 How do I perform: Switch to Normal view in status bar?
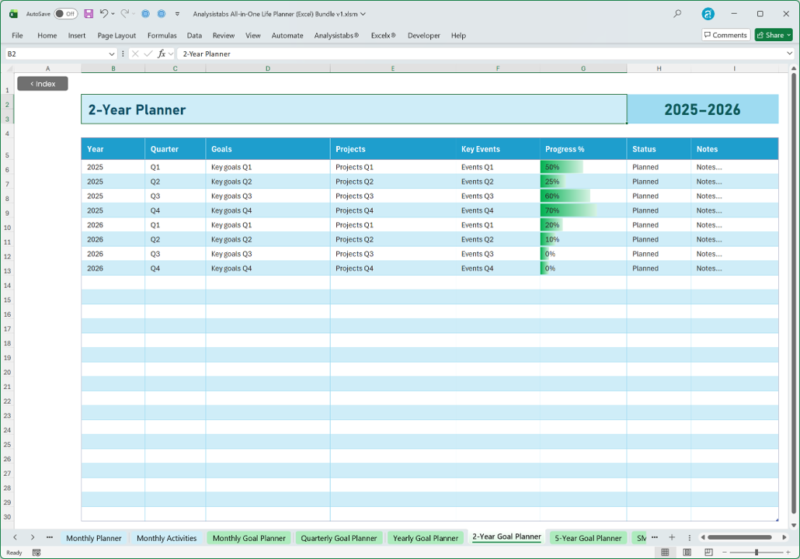[x=665, y=552]
